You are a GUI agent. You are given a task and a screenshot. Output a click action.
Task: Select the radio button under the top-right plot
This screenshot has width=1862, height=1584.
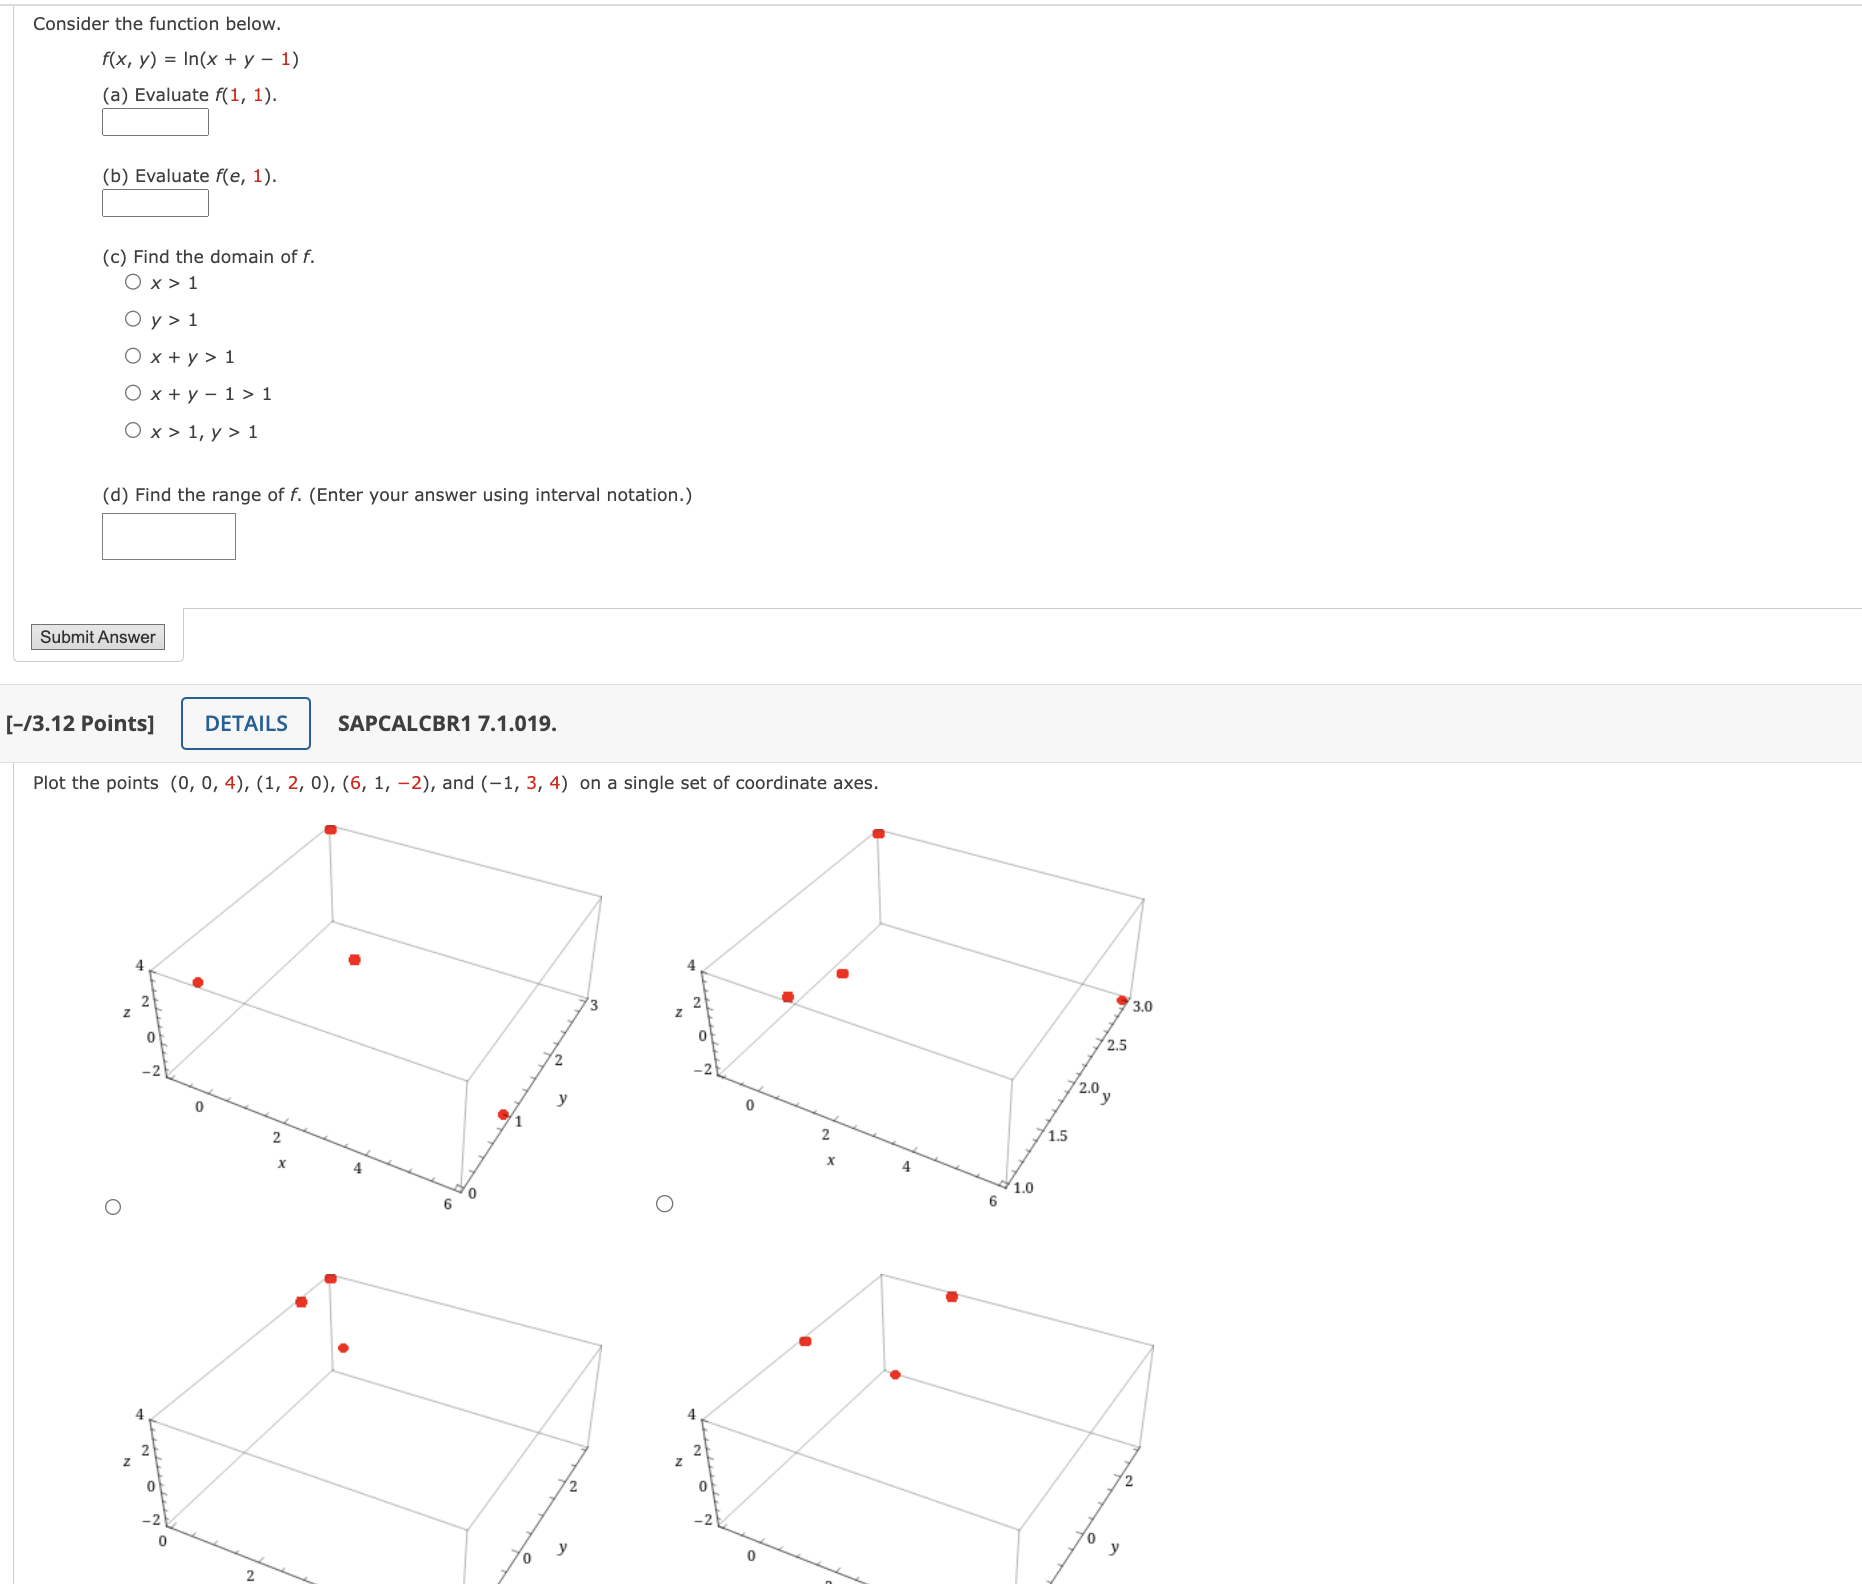663,1203
